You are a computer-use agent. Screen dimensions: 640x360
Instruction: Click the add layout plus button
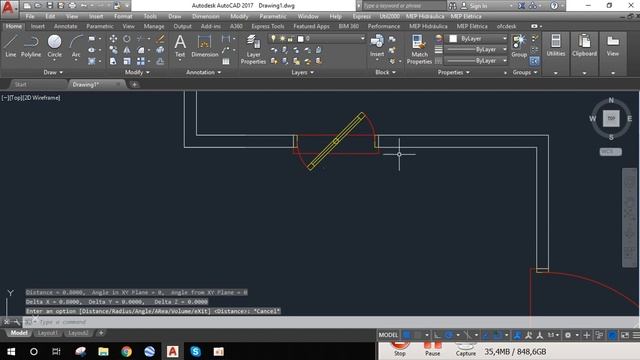coord(101,333)
